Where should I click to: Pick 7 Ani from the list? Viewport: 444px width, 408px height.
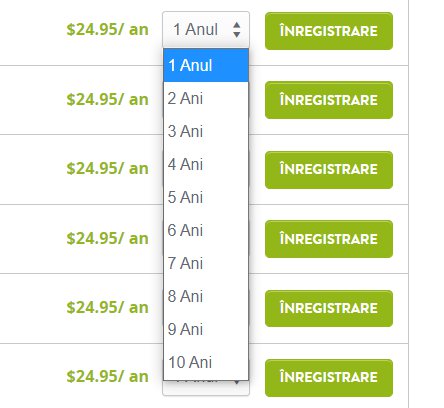pos(206,263)
